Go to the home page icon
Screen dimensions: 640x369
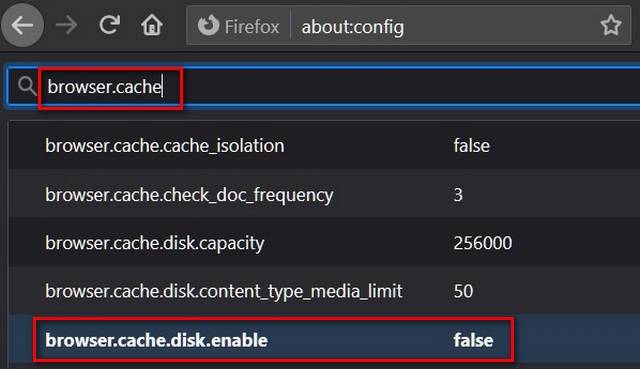pyautogui.click(x=152, y=25)
